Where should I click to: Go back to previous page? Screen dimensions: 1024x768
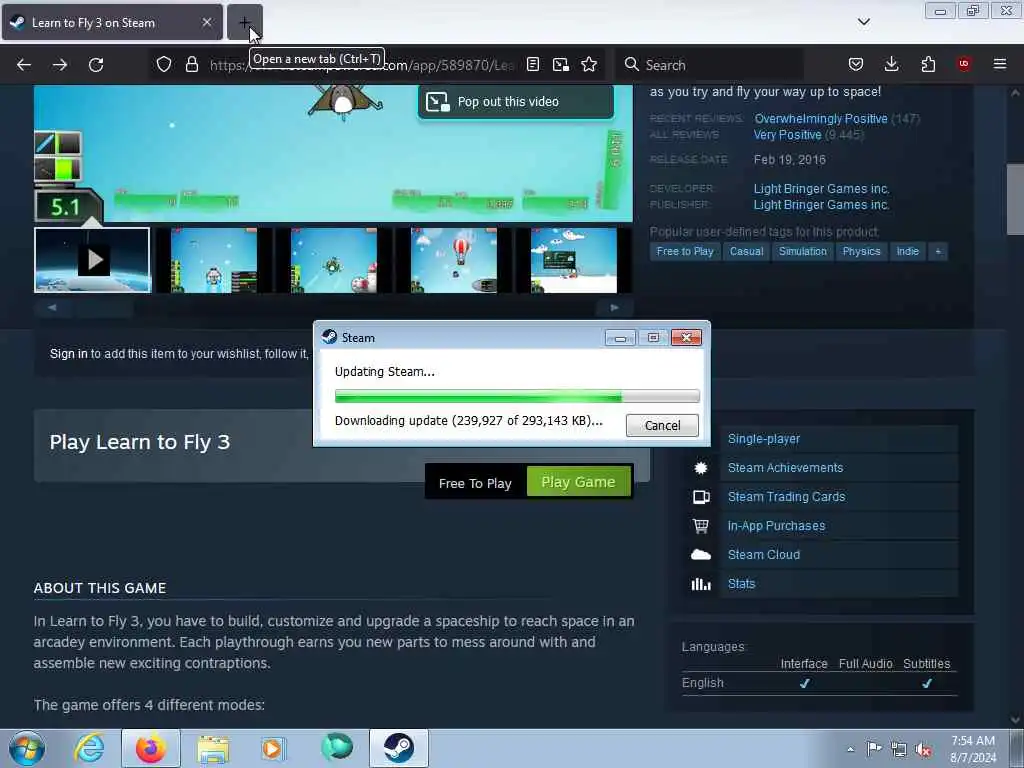click(24, 65)
